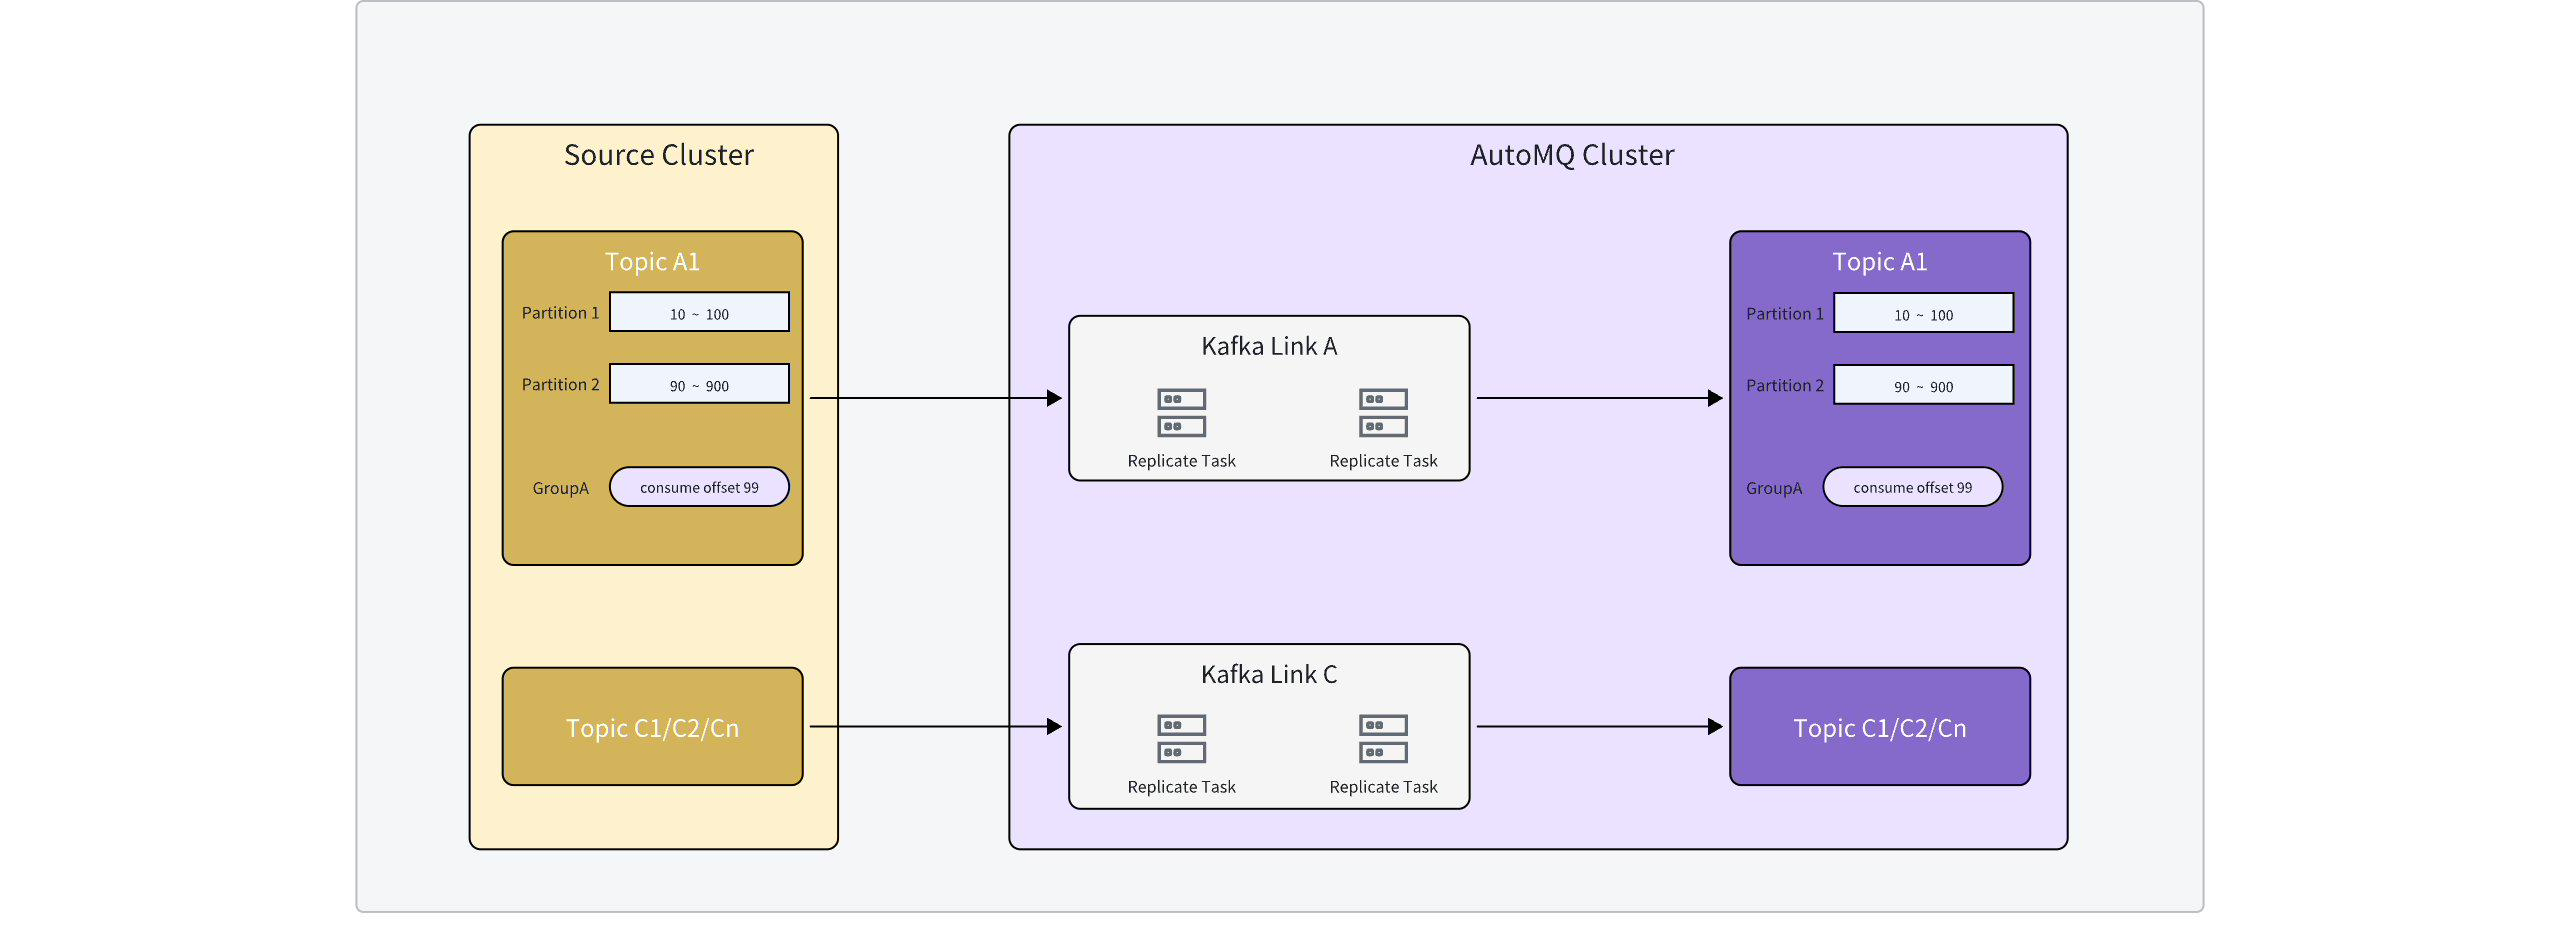2560x944 pixels.
Task: Click GroupA label in AutoMQ Cluster
Action: 1773,488
